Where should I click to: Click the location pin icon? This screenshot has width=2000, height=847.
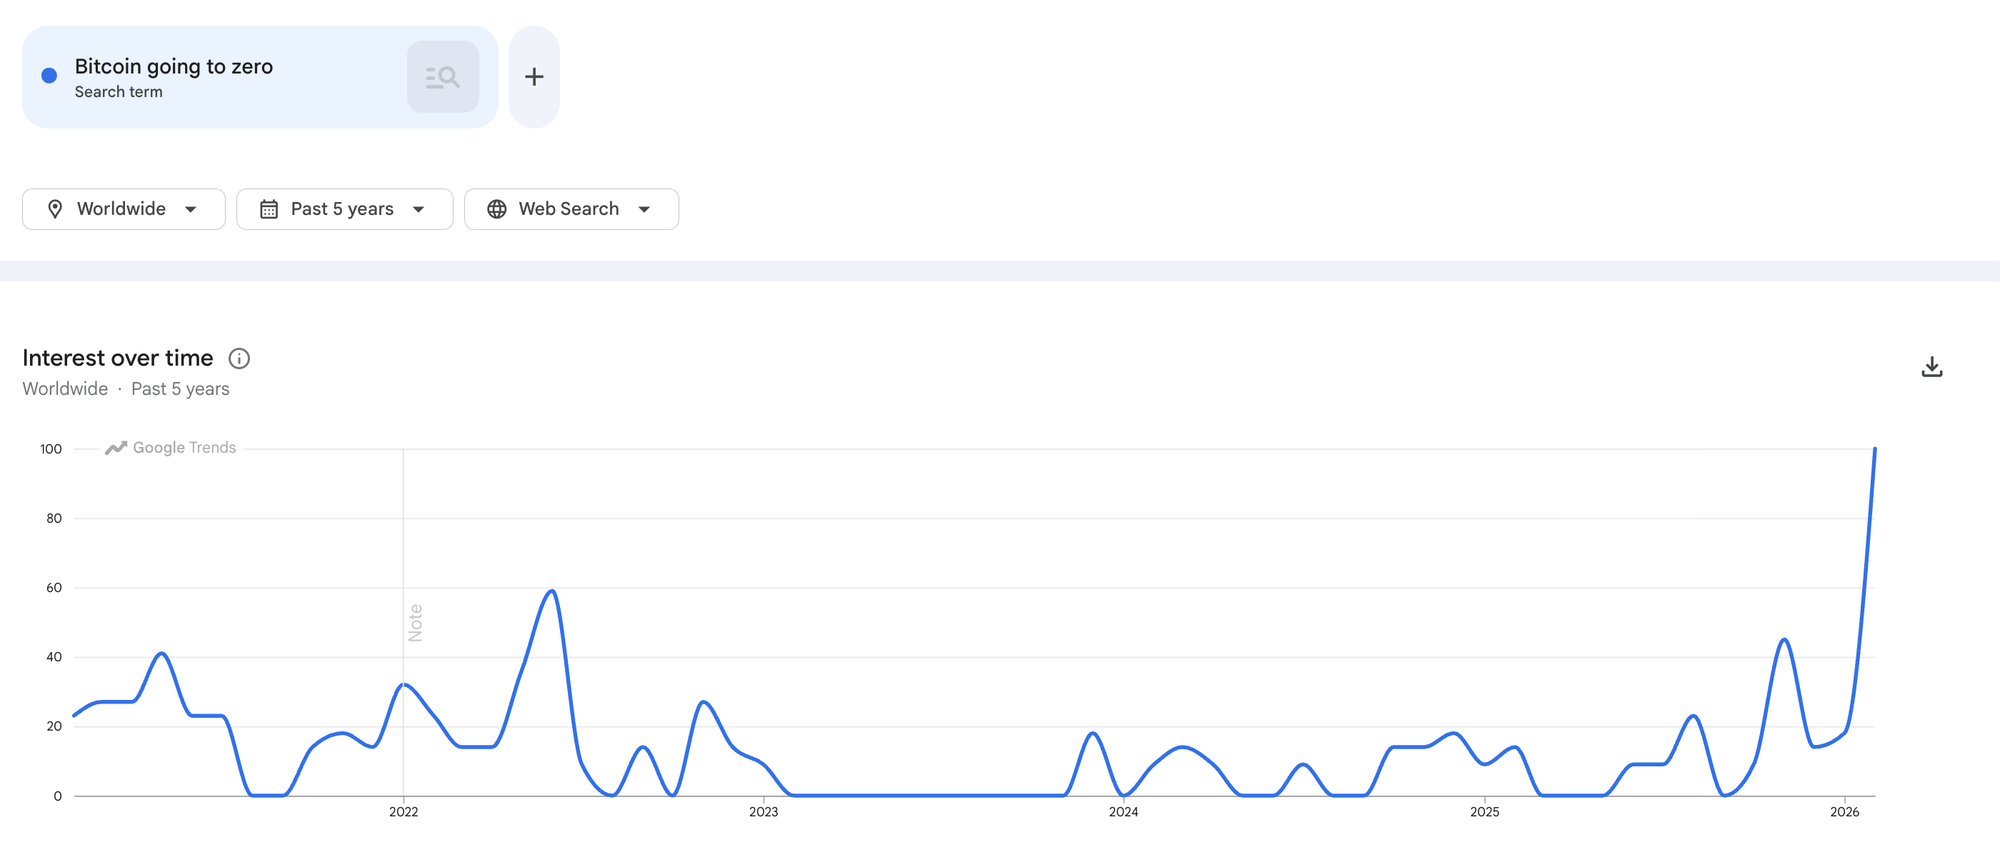[x=55, y=209]
